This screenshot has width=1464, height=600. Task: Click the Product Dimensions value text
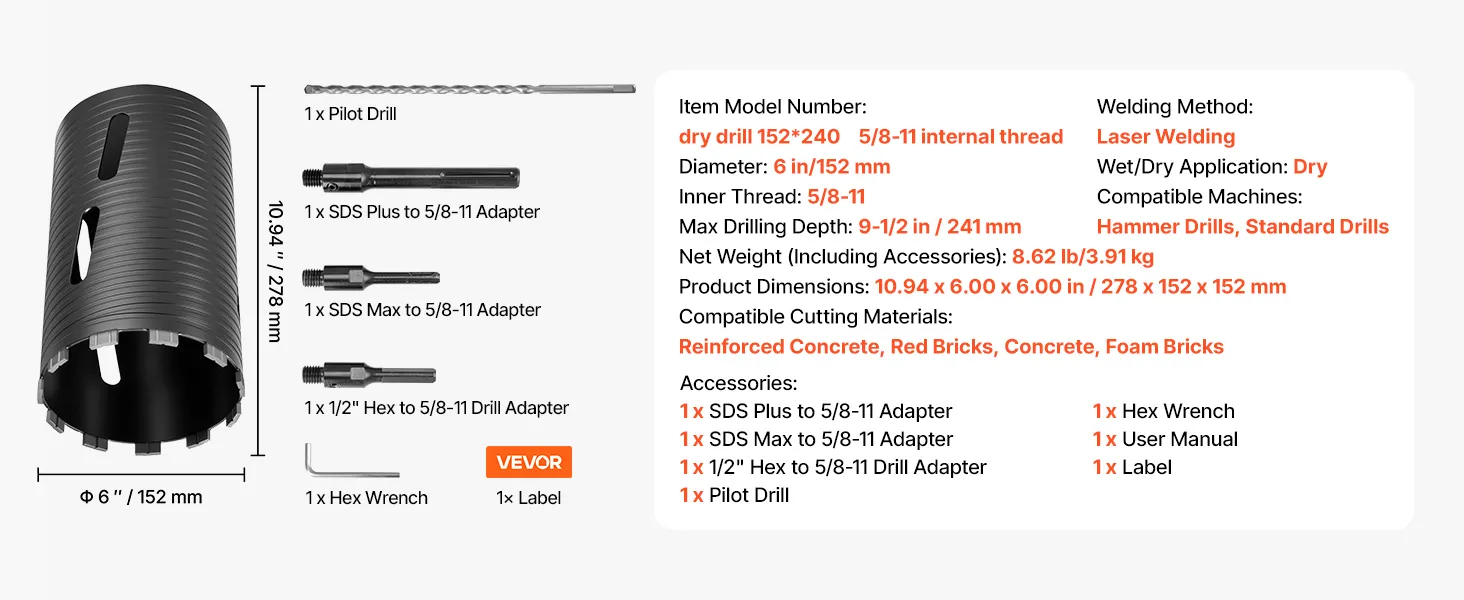(1080, 287)
